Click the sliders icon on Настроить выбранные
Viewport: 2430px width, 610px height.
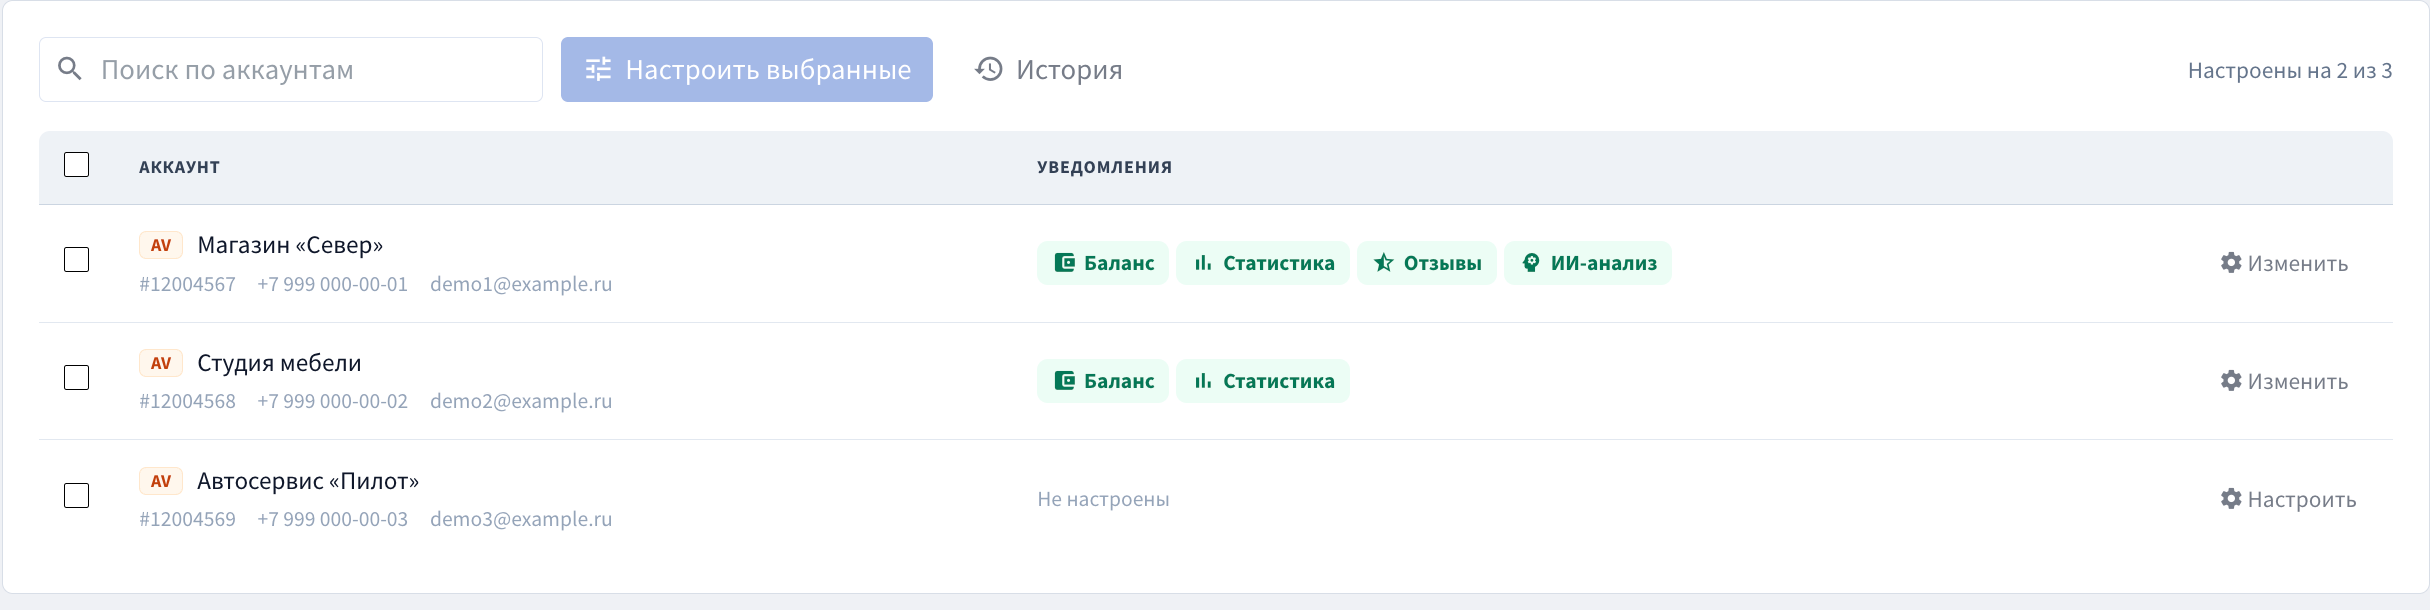598,69
